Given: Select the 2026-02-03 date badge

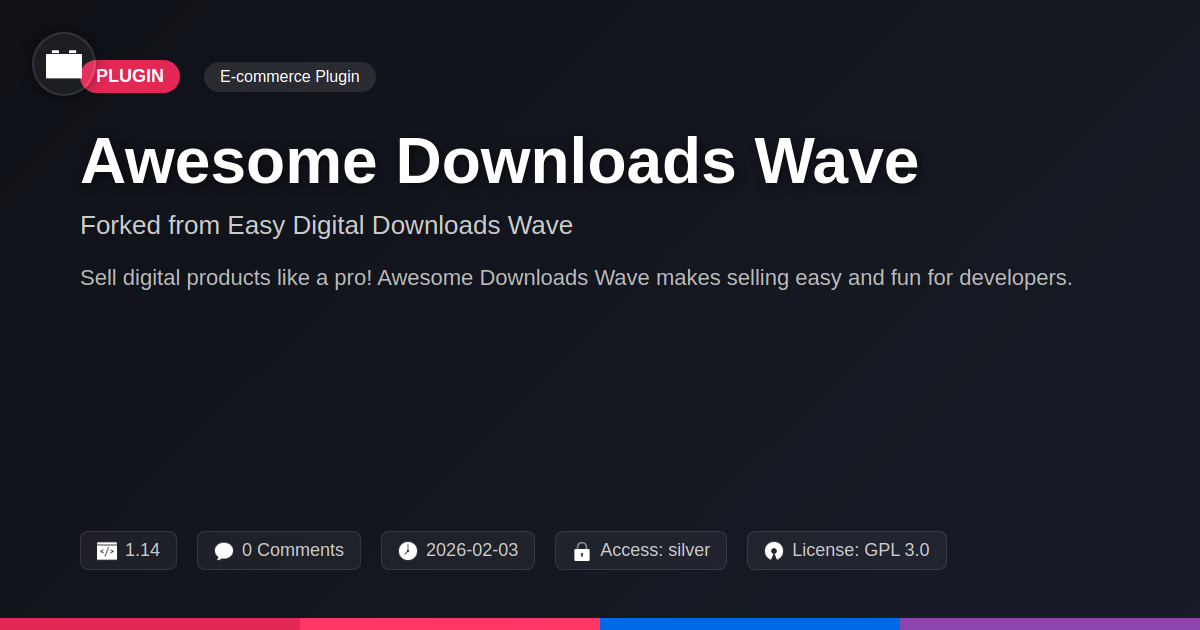Looking at the screenshot, I should click(458, 551).
